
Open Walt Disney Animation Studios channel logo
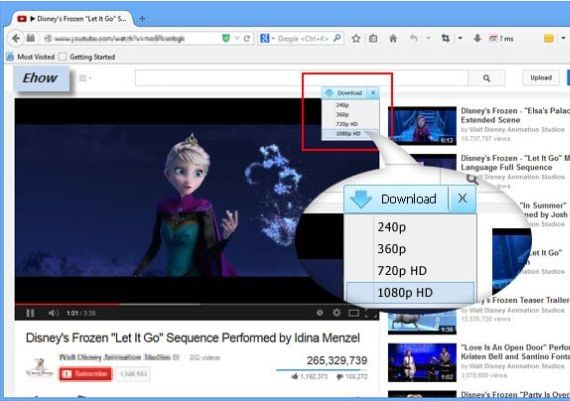(x=40, y=367)
